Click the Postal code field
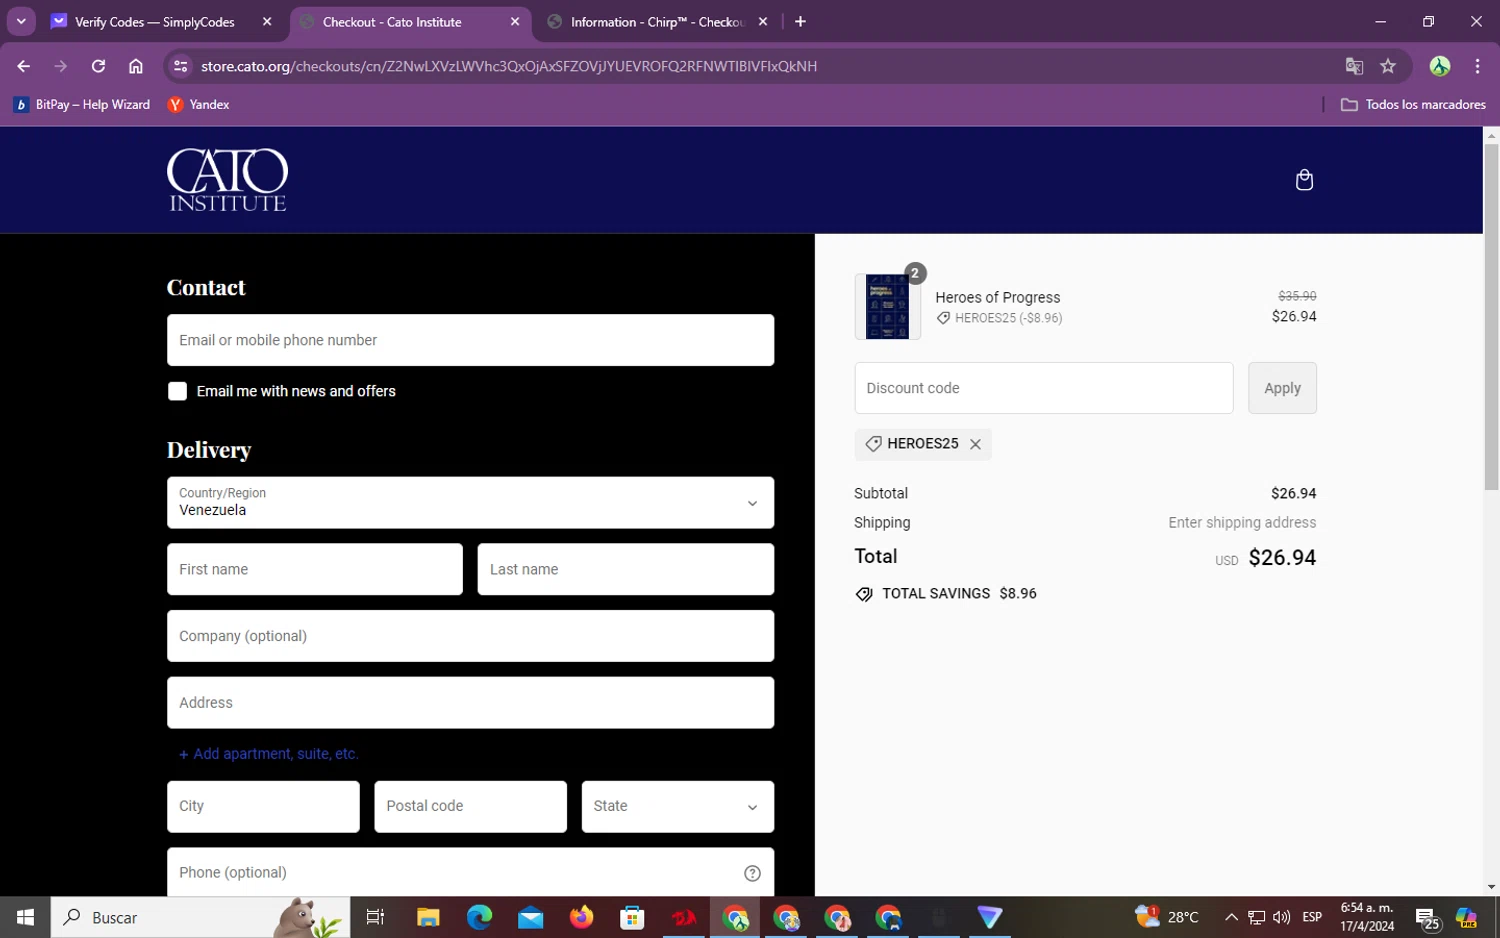The width and height of the screenshot is (1500, 938). (470, 806)
